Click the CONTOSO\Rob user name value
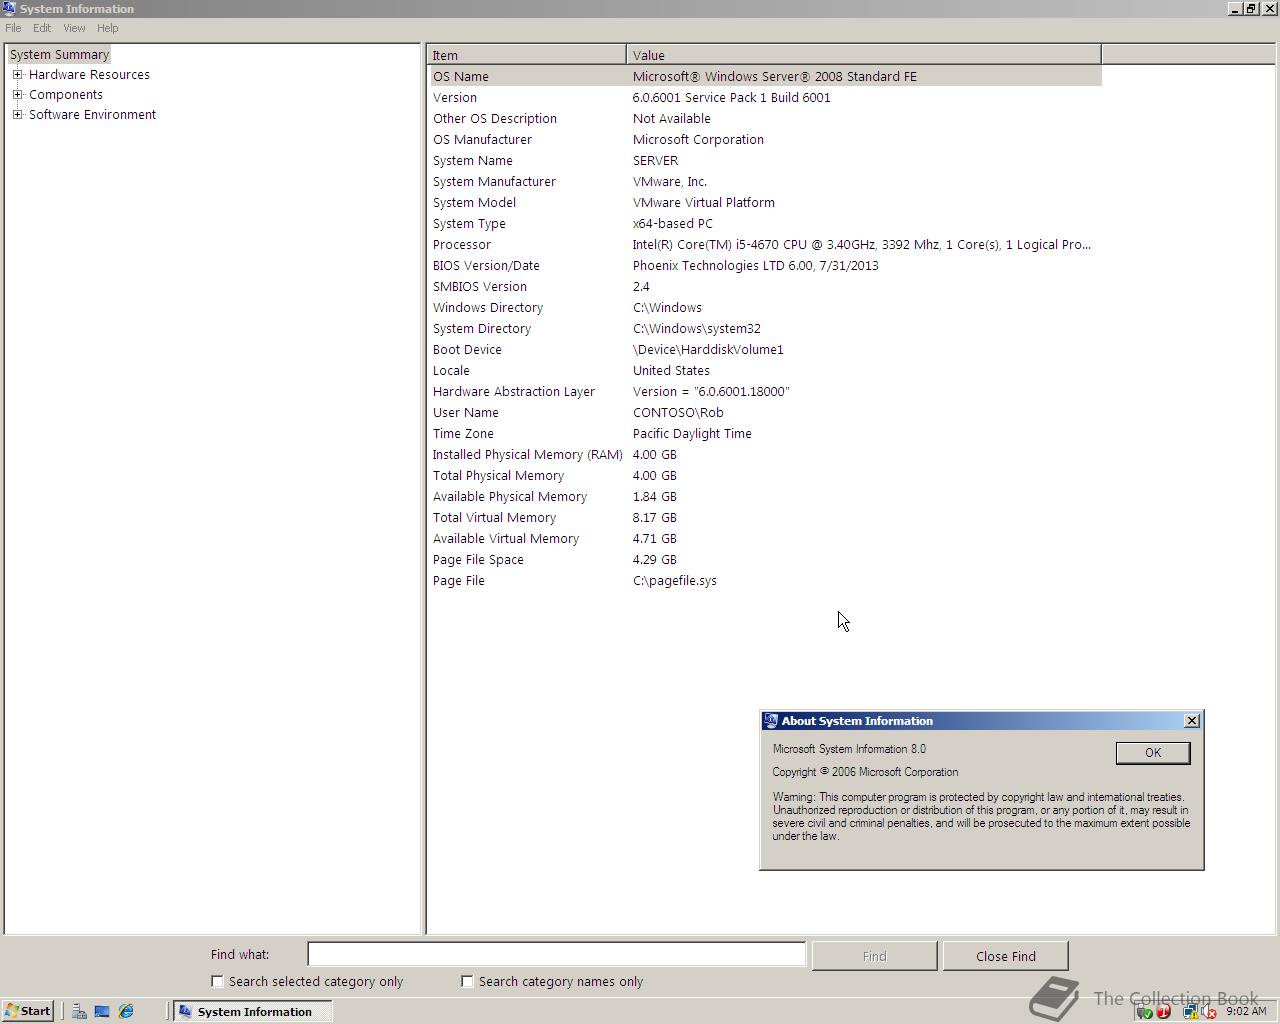 pyautogui.click(x=678, y=412)
